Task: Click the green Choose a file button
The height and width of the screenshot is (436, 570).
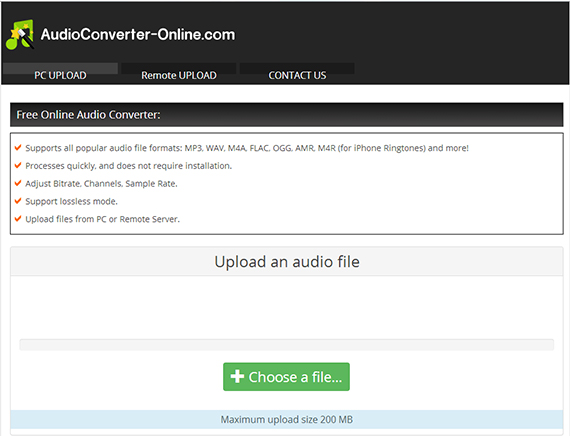Action: click(x=286, y=377)
